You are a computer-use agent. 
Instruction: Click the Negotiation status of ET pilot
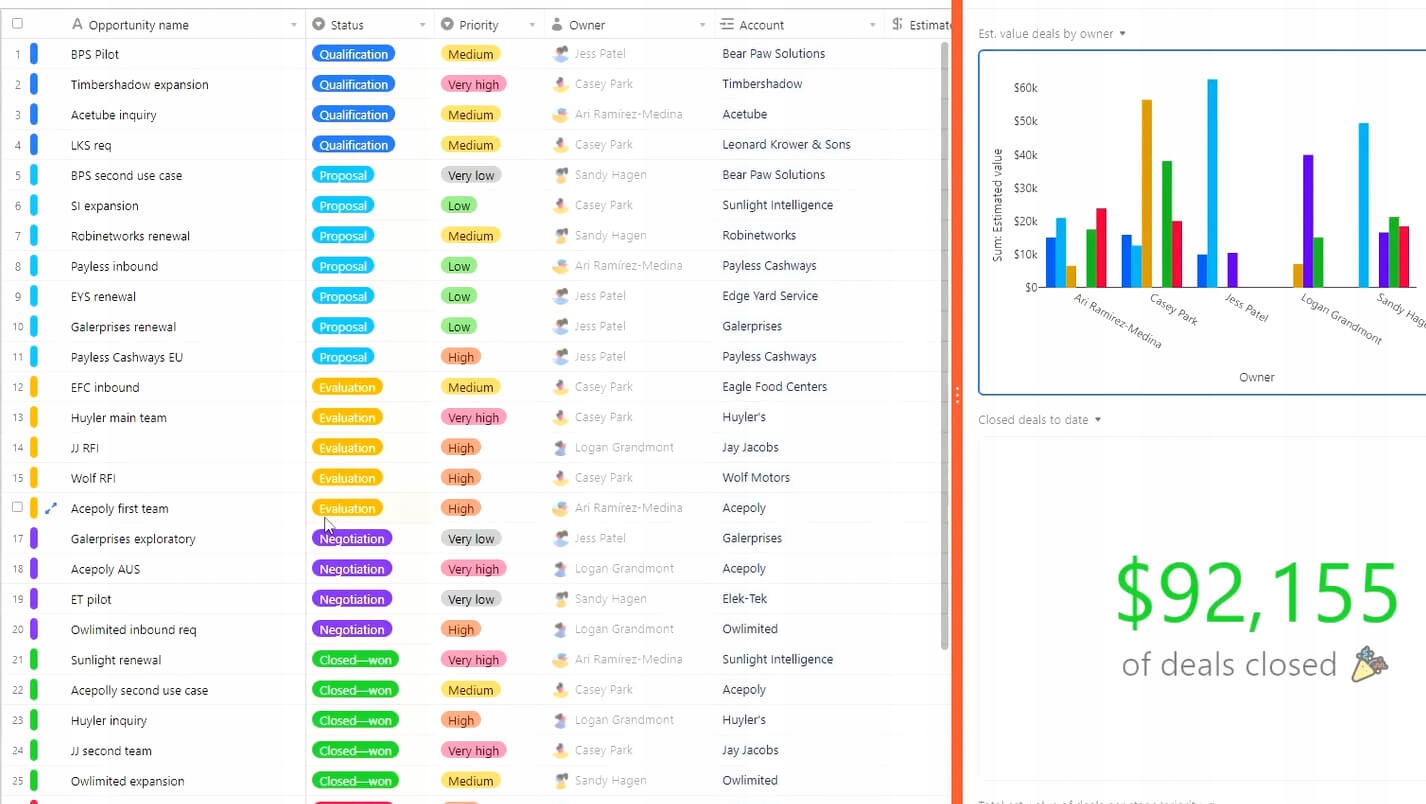point(352,599)
